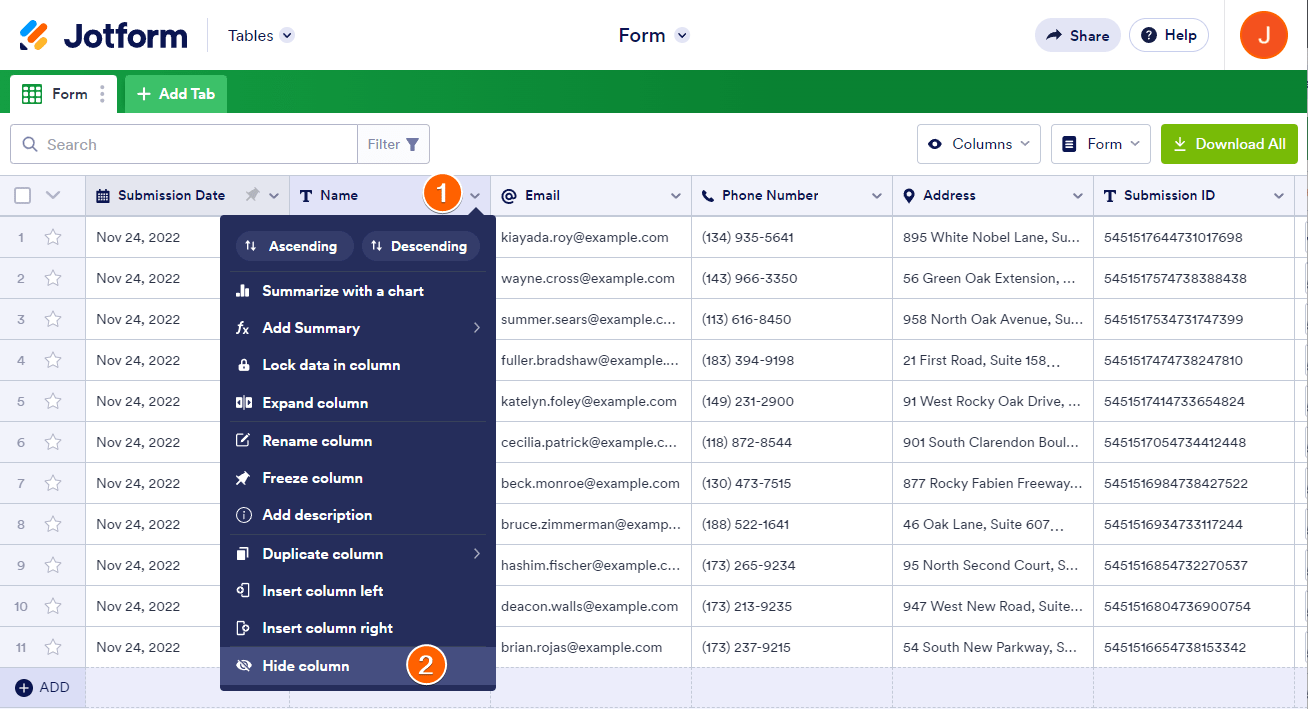Image resolution: width=1308 pixels, height=709 pixels.
Task: Sort column Ascending
Action: [295, 246]
